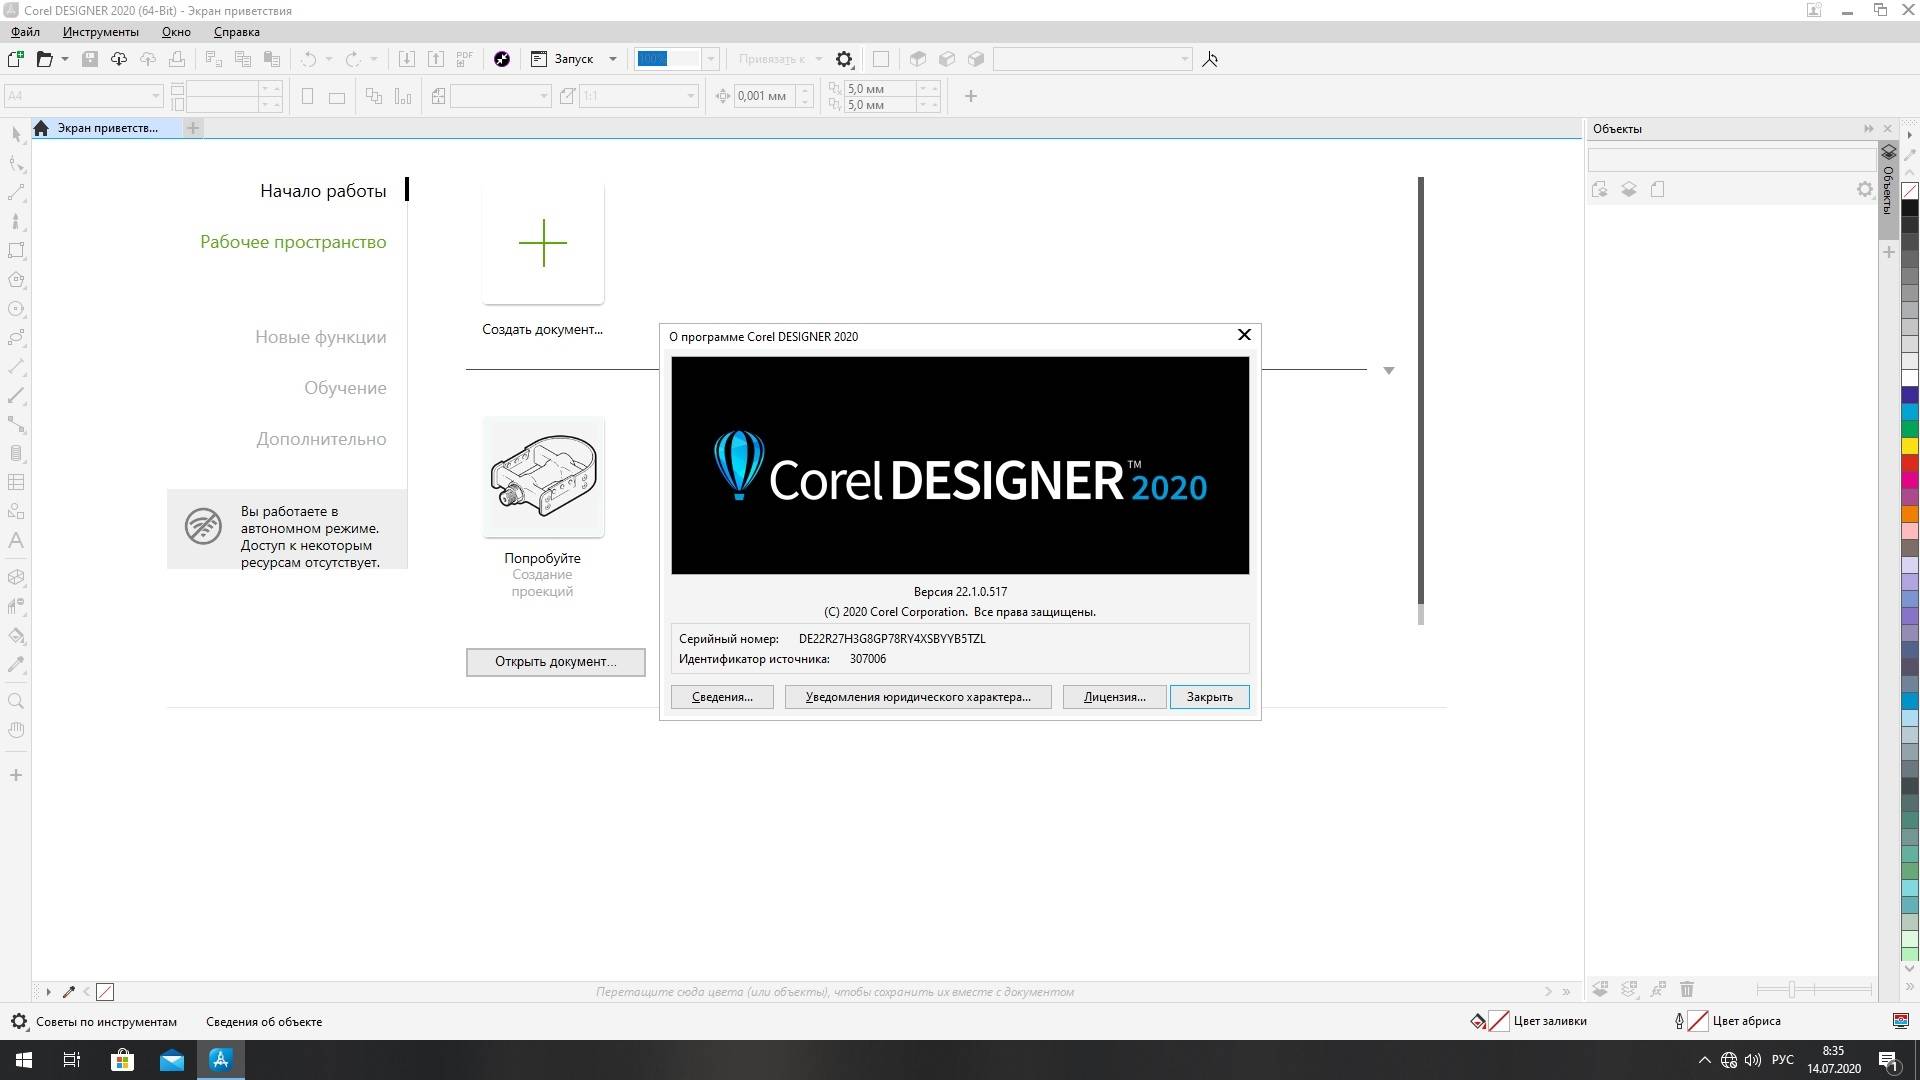1920x1080 pixels.
Task: Open Windows Start menu
Action: pyautogui.click(x=24, y=1060)
